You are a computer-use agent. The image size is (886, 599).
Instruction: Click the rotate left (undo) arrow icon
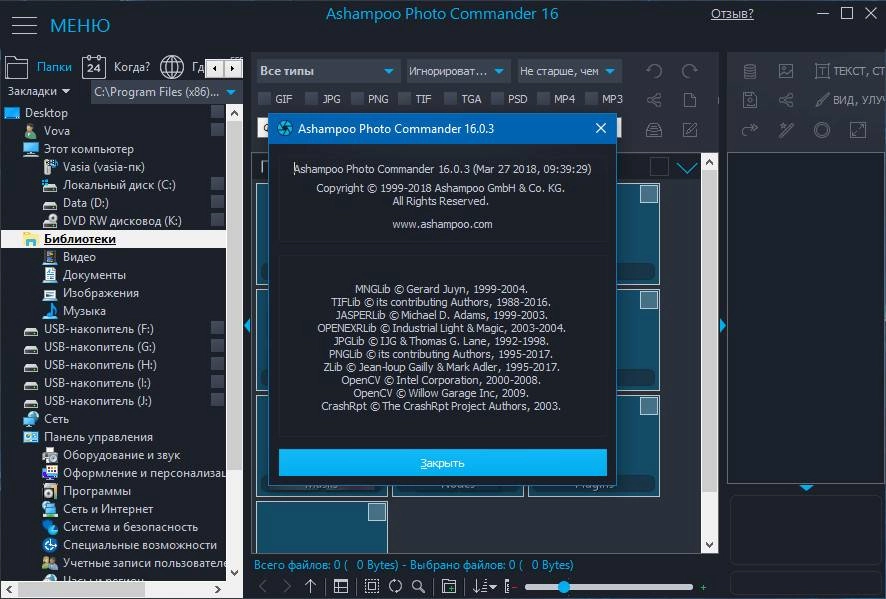click(654, 71)
